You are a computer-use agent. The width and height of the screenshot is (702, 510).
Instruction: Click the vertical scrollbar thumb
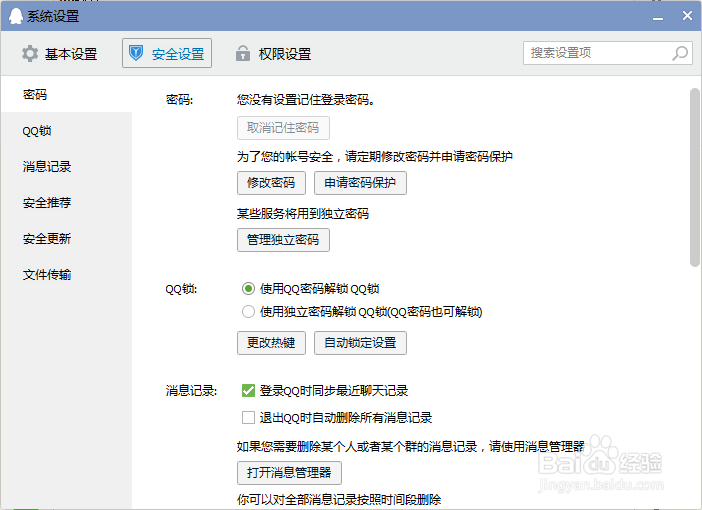click(695, 177)
